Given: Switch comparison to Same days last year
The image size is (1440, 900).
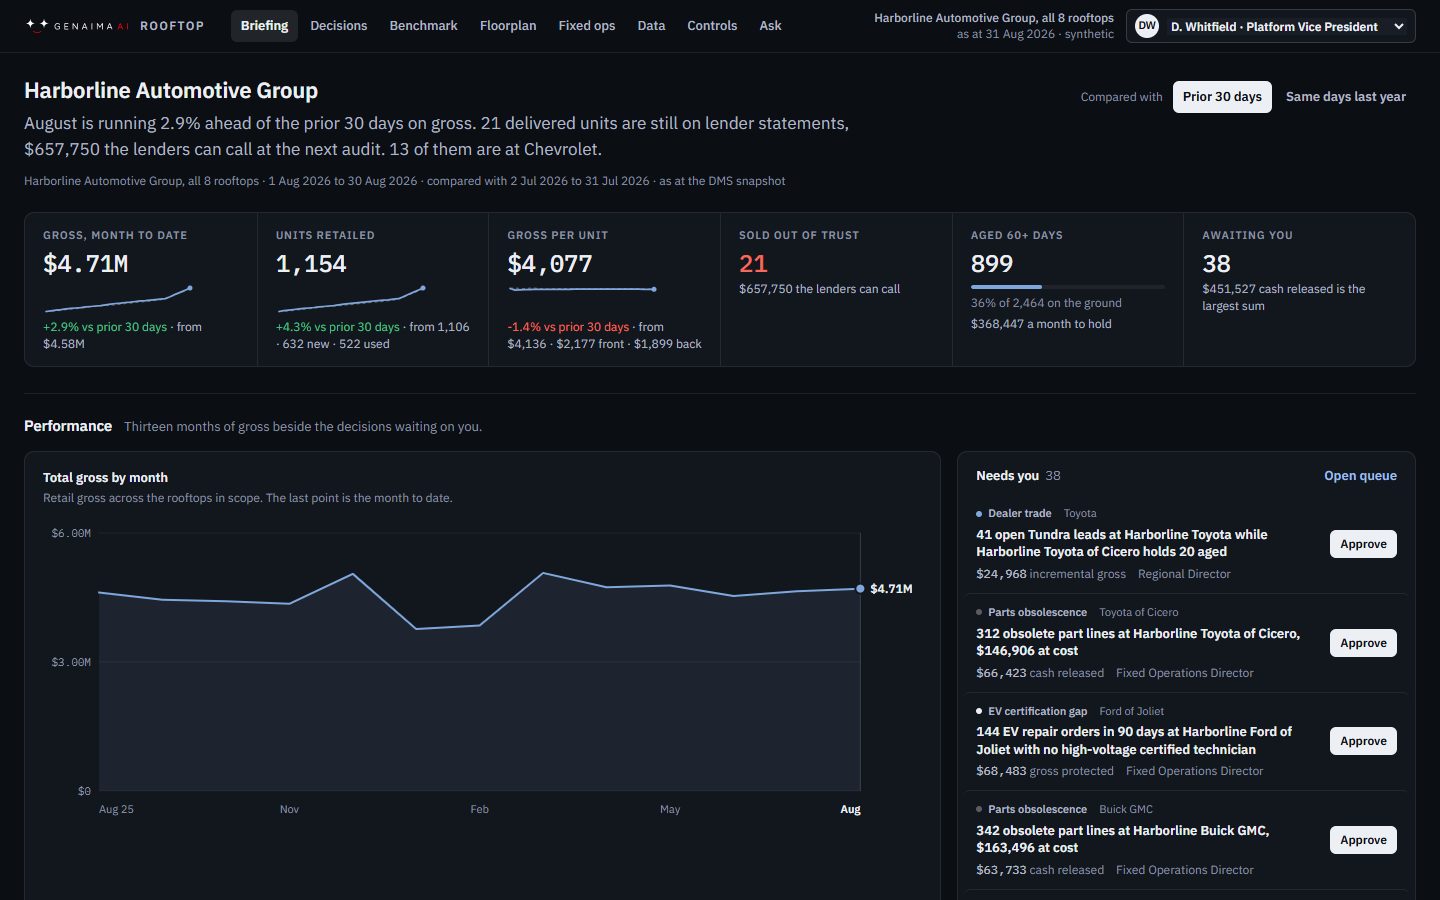Looking at the screenshot, I should 1345,97.
